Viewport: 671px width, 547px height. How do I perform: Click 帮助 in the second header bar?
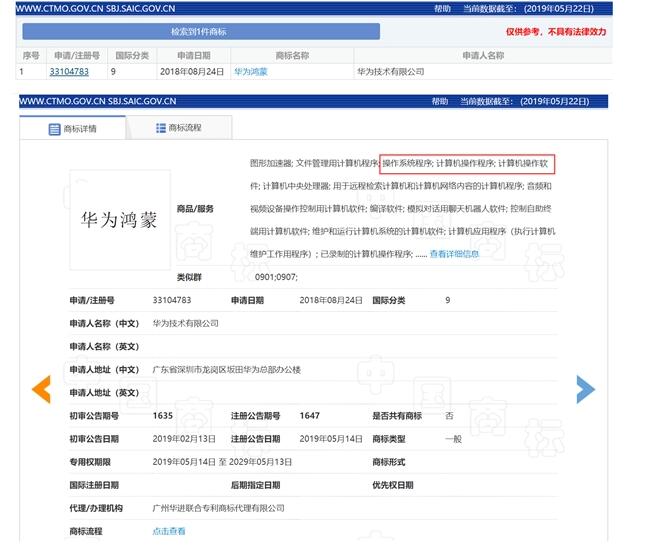pyautogui.click(x=439, y=101)
